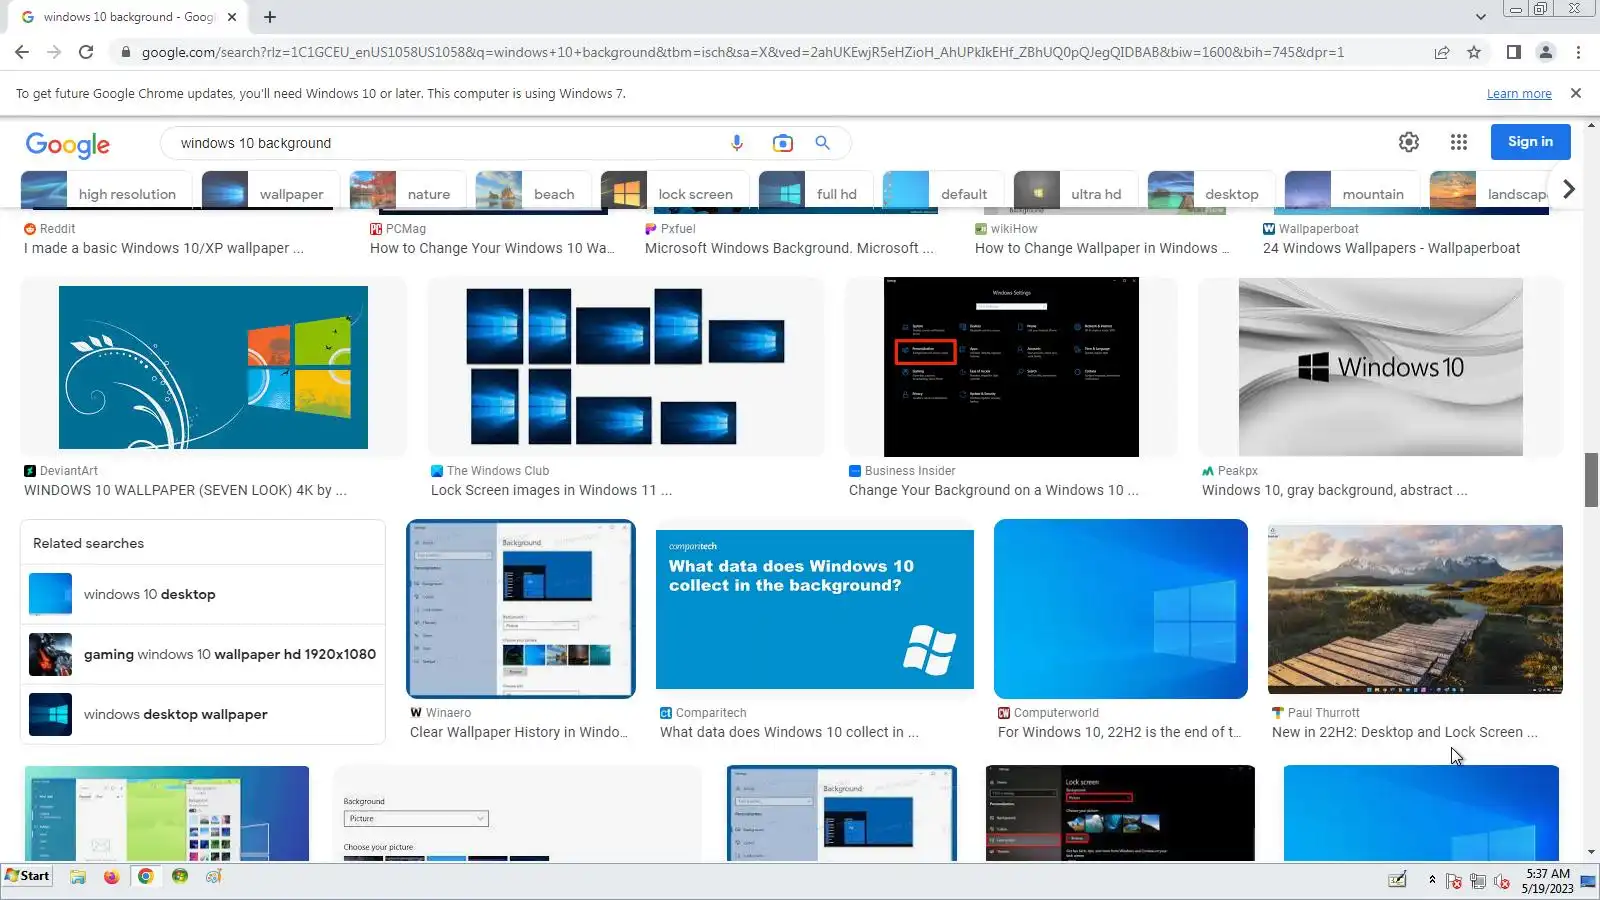Open Windows Explorer from the taskbar
Viewport: 1600px width, 900px height.
78,877
